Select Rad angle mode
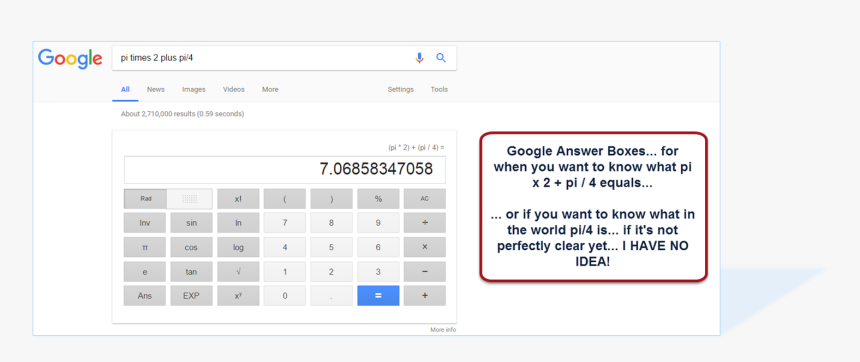Viewport: 860px width, 362px height. coord(146,199)
